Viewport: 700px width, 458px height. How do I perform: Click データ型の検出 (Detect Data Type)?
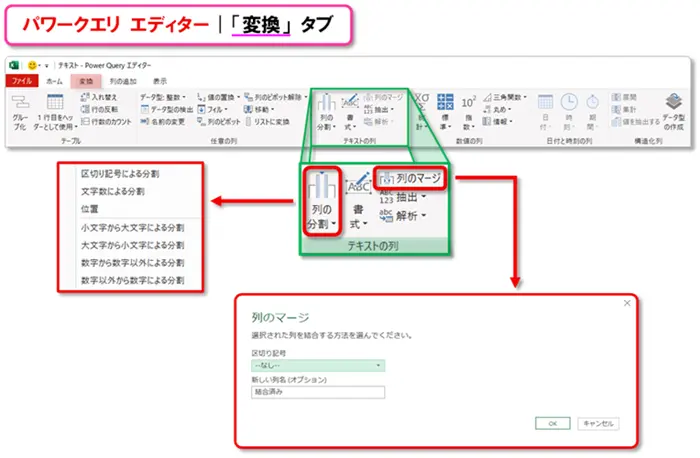[167, 109]
